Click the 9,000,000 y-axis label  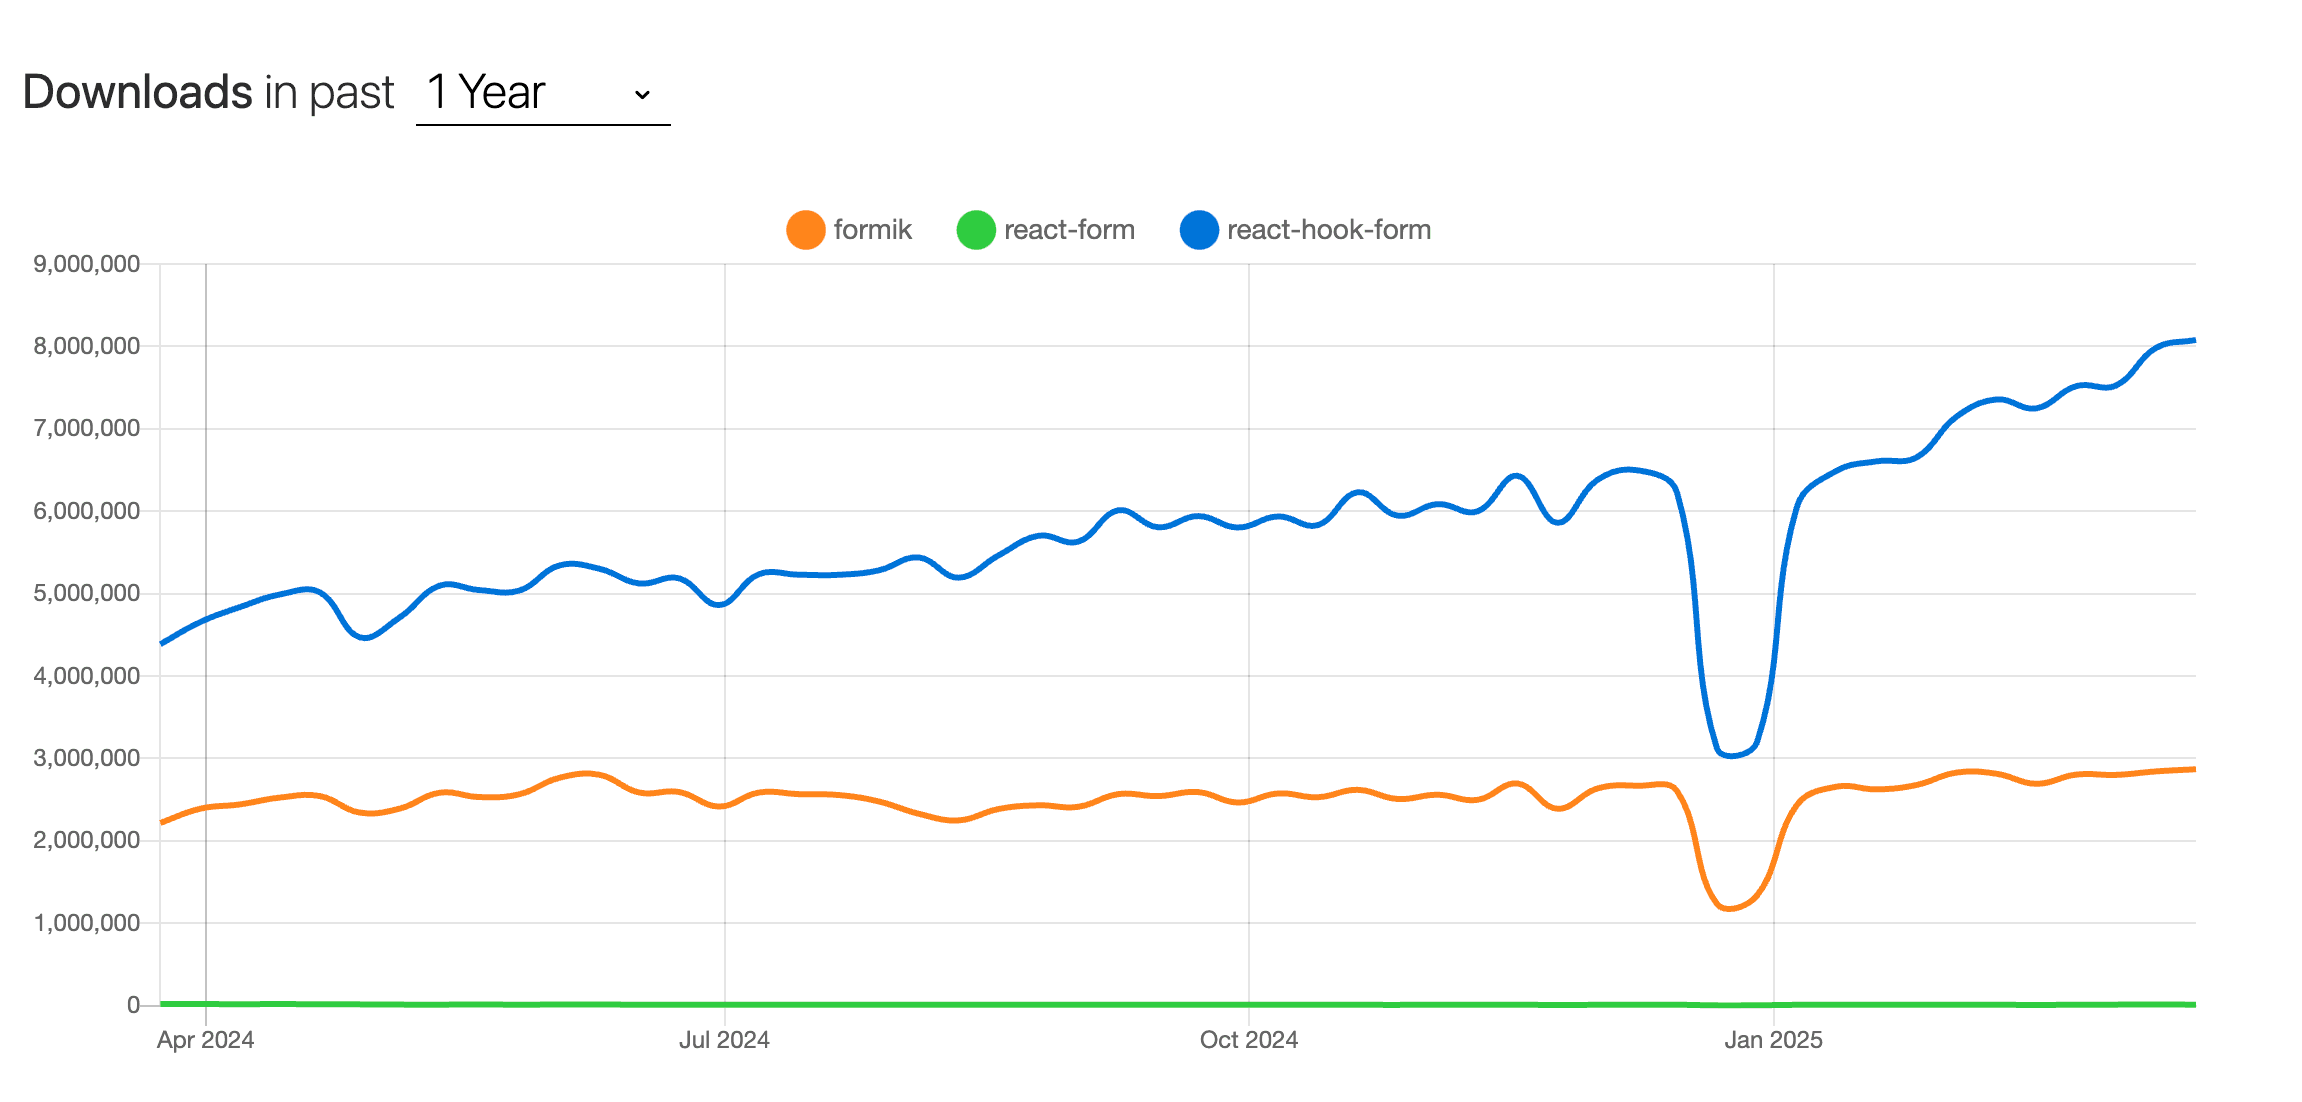pyautogui.click(x=87, y=264)
